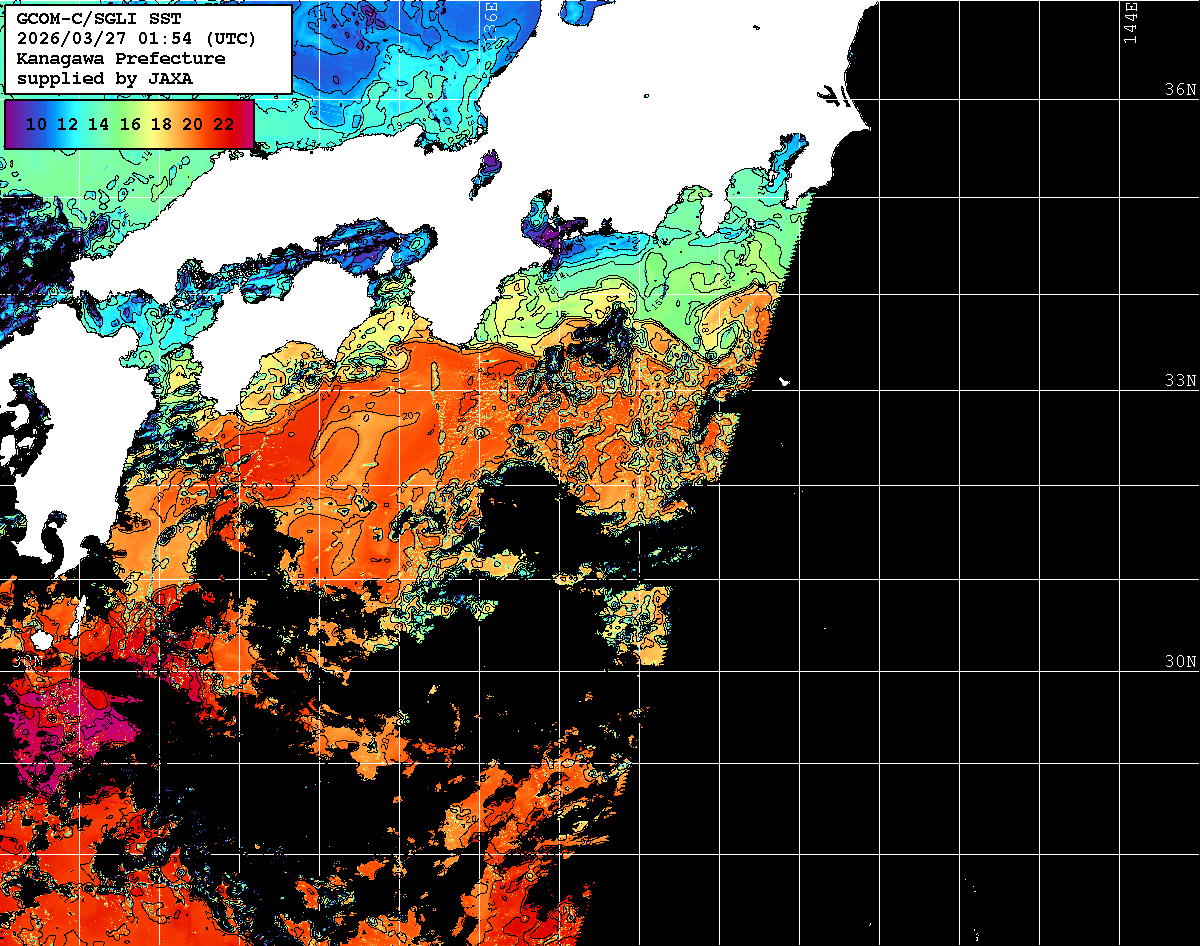Viewport: 1200px width, 946px height.
Task: Click the 30N latitude label on the right
Action: coord(1180,662)
